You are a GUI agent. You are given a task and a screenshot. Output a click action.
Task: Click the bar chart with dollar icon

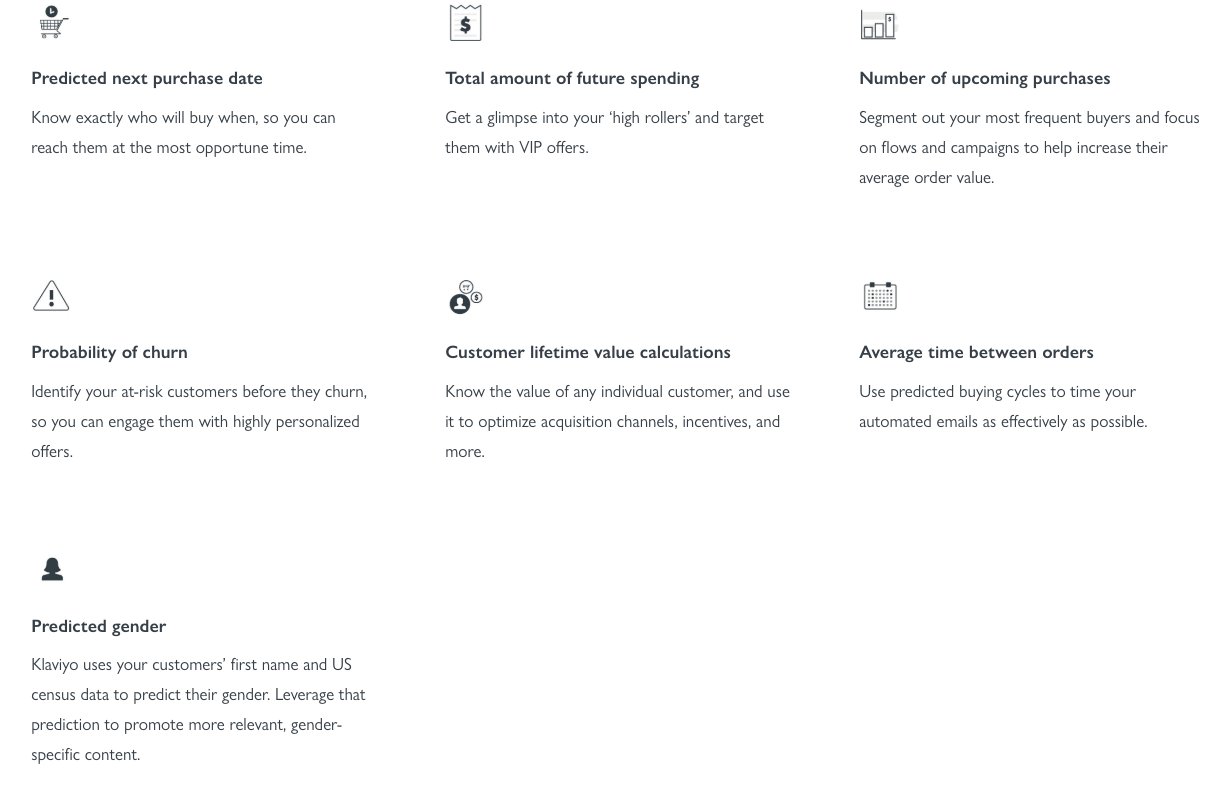[879, 24]
